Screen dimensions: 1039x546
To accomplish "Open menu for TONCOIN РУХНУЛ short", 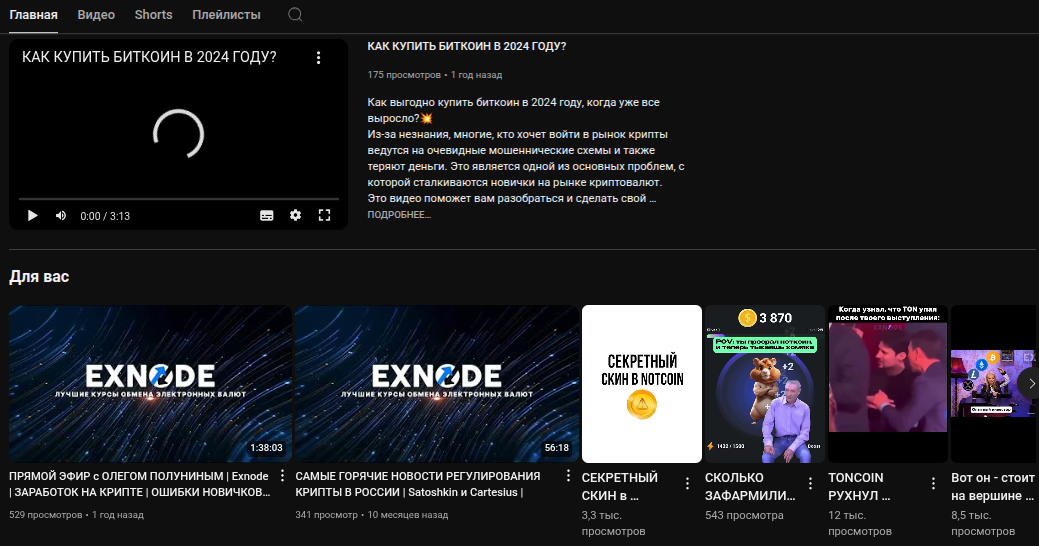I will (933, 484).
